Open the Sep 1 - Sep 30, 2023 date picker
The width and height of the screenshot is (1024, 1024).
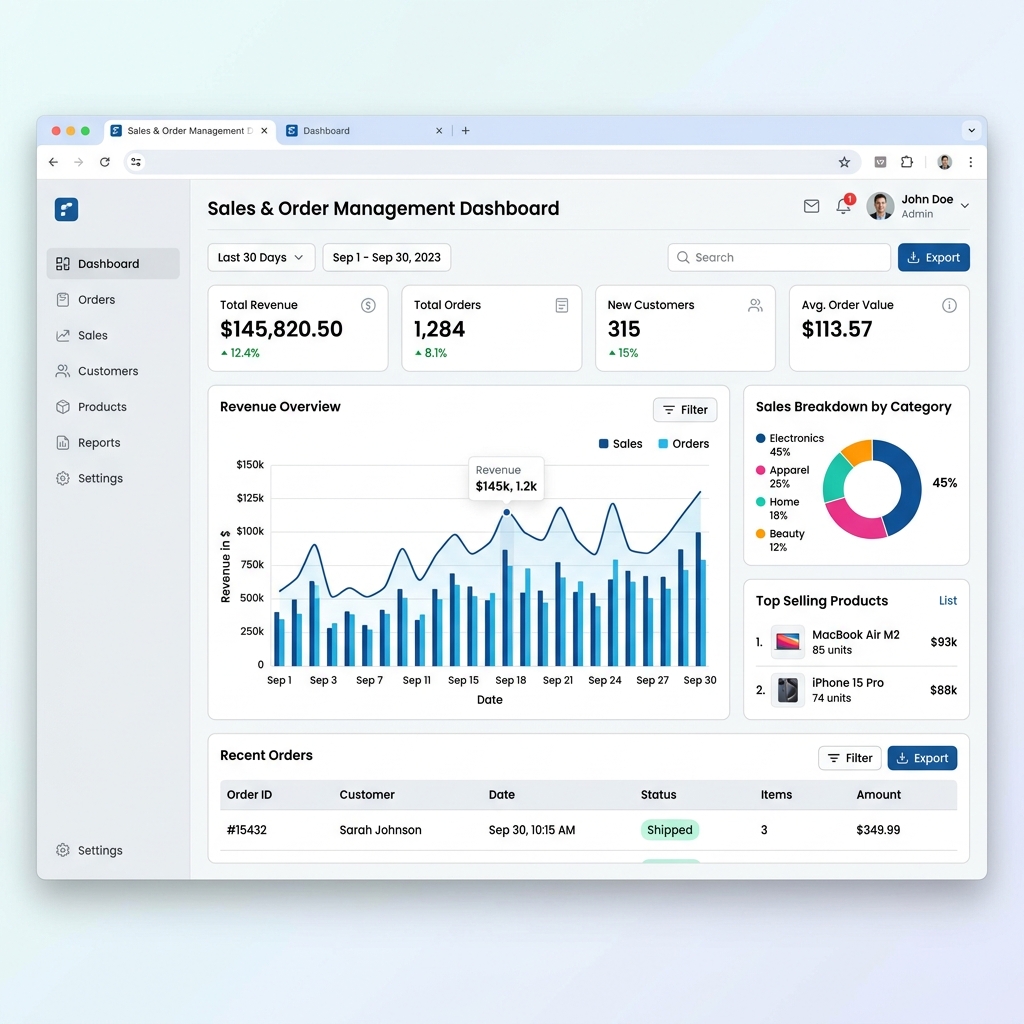[386, 257]
